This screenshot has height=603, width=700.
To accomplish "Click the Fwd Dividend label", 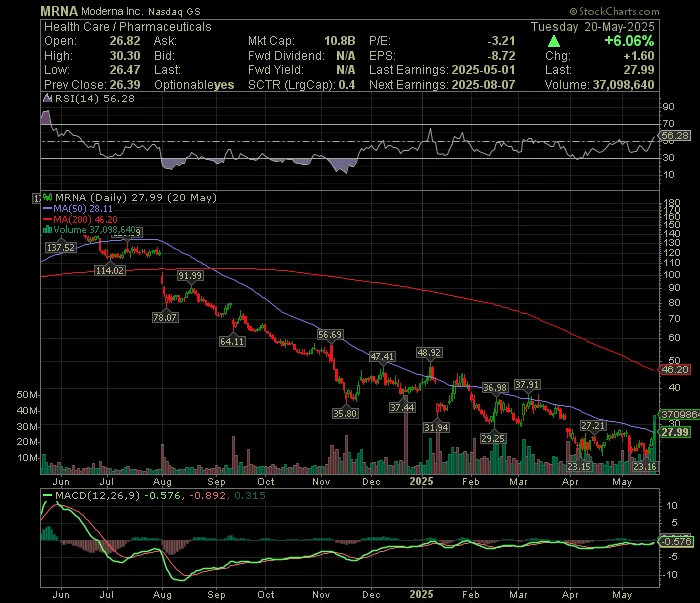I will [x=286, y=56].
